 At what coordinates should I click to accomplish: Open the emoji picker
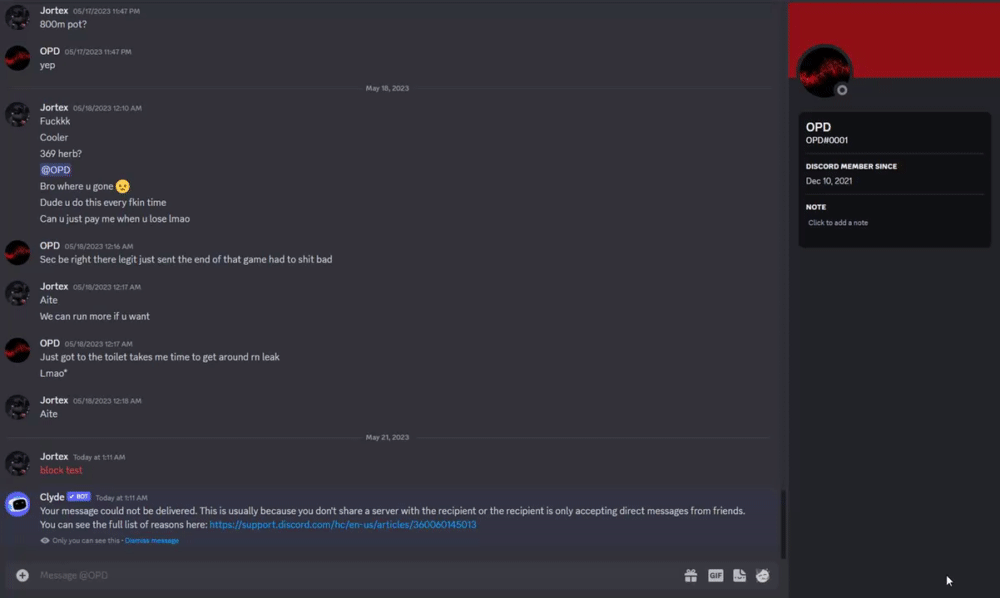tap(763, 576)
